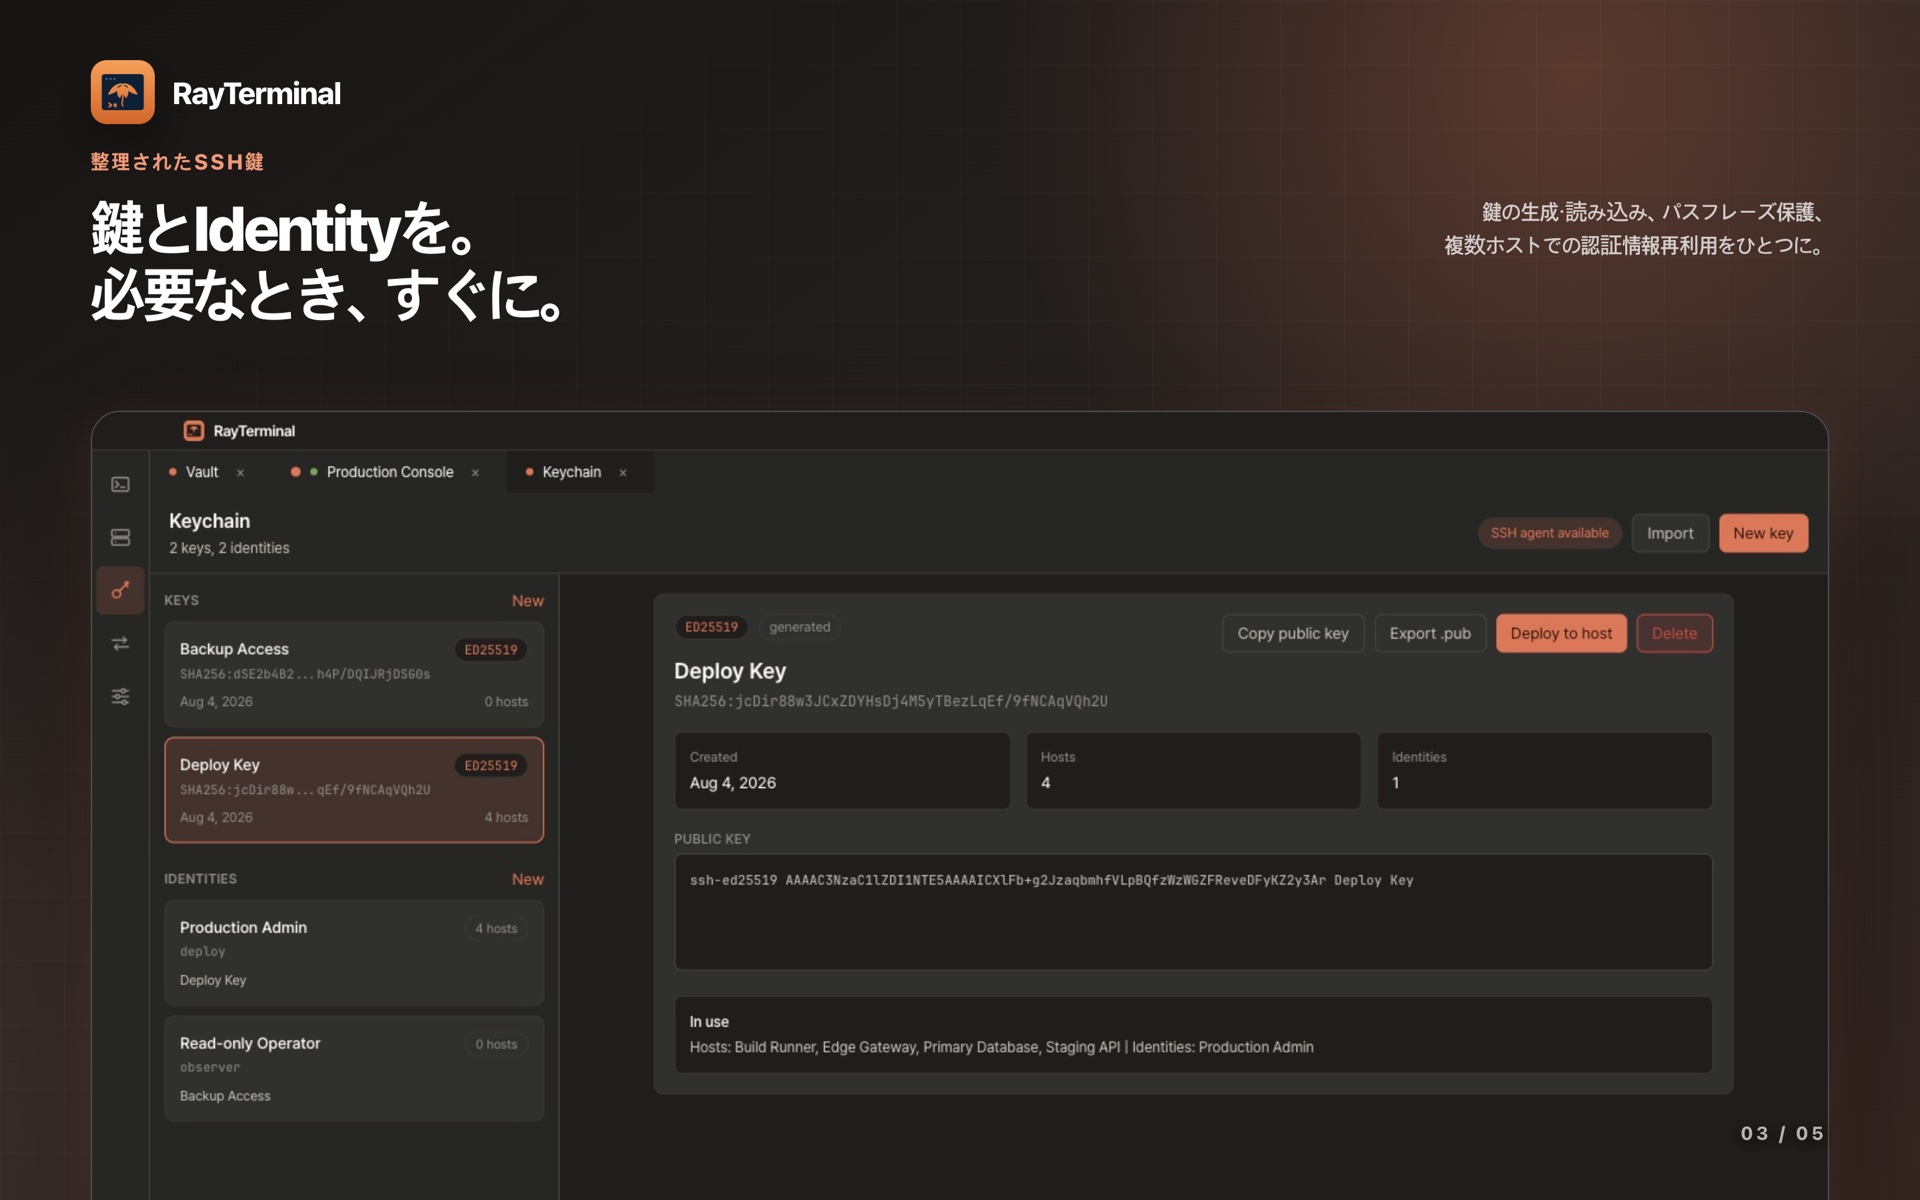Click the "4 hosts" badge on Production Admin
The image size is (1920, 1200).
496,929
